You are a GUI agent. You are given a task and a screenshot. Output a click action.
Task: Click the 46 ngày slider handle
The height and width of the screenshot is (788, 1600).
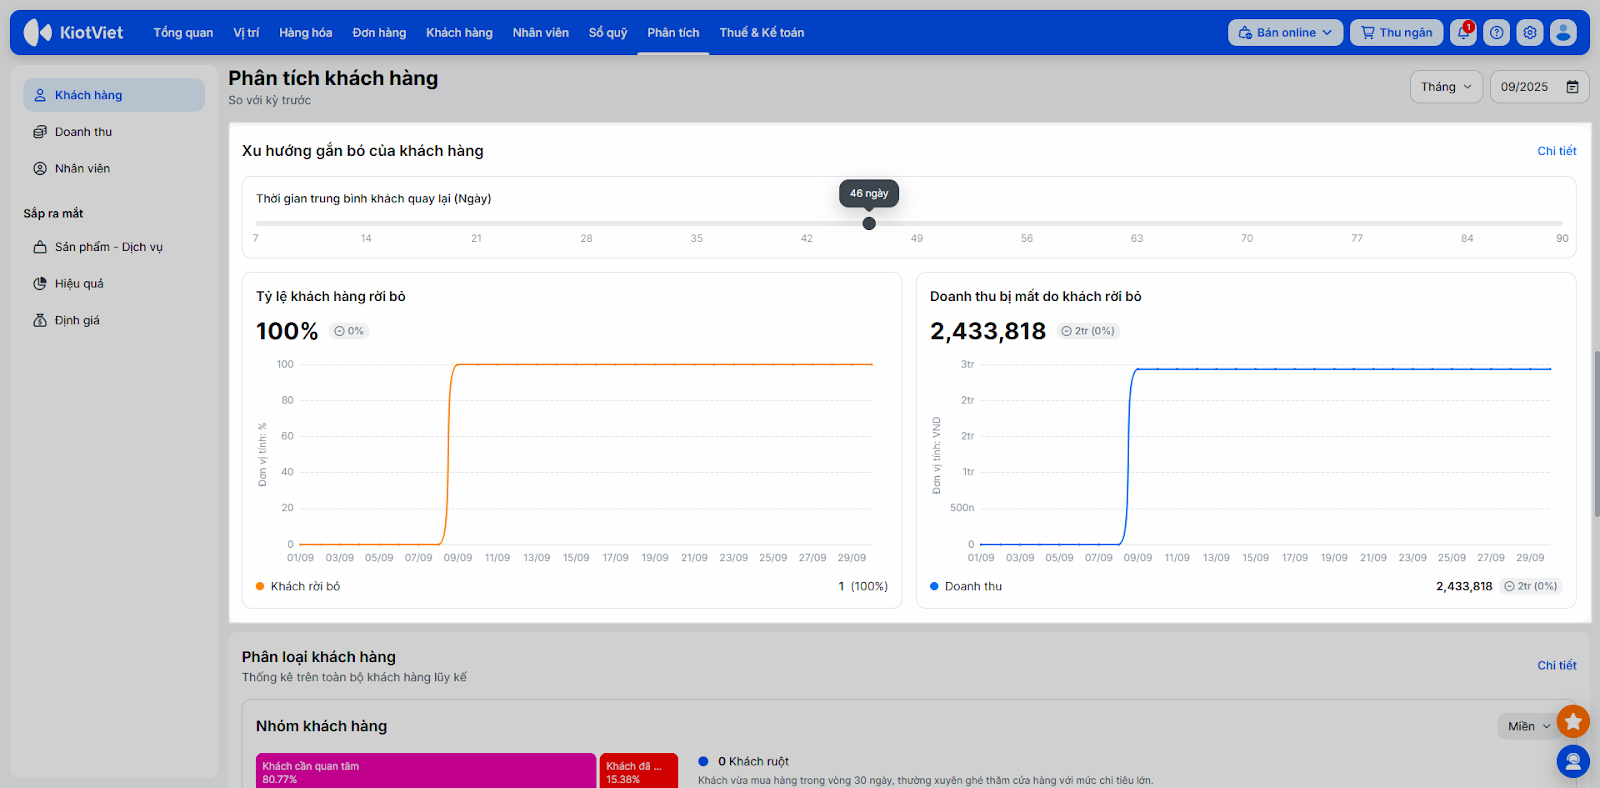(x=869, y=224)
